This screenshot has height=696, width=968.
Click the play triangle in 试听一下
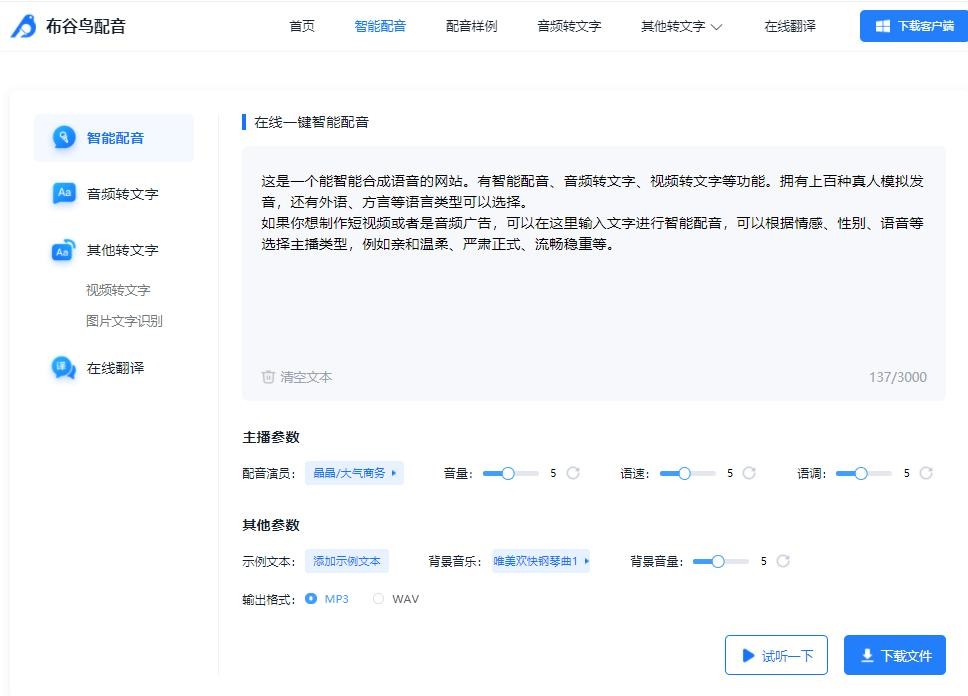tap(748, 655)
